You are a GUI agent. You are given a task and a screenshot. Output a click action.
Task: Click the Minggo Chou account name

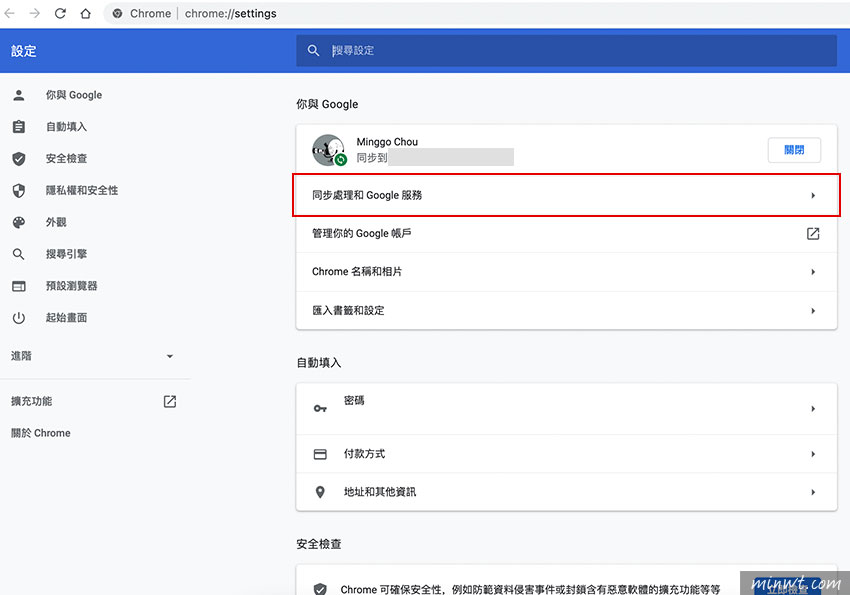(x=387, y=142)
